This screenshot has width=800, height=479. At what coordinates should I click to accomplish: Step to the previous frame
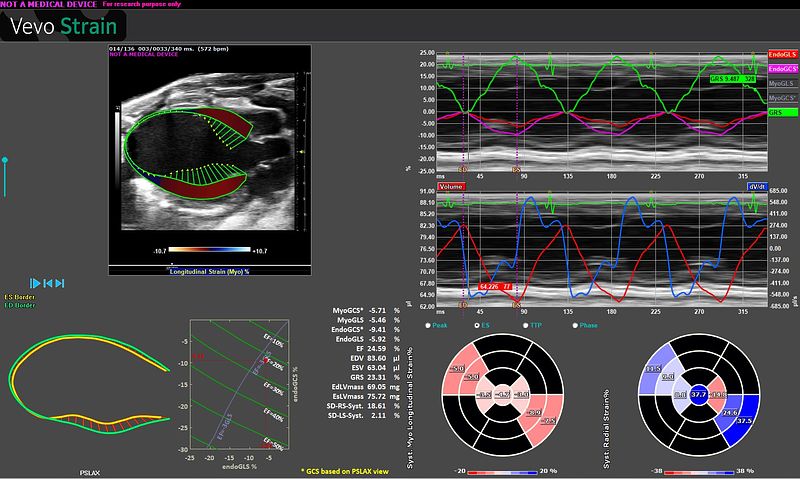click(x=47, y=283)
